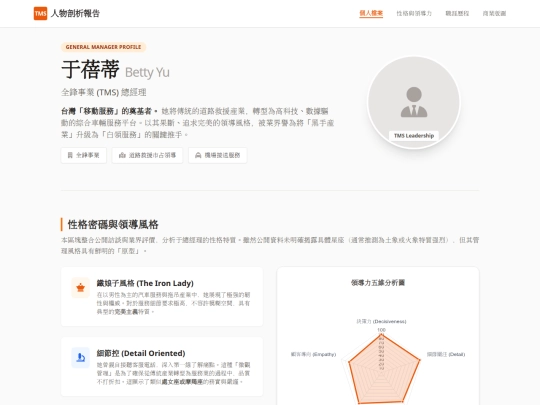Click the 道路救援市占領導 tag chip
This screenshot has width=540, height=405.
point(147,155)
